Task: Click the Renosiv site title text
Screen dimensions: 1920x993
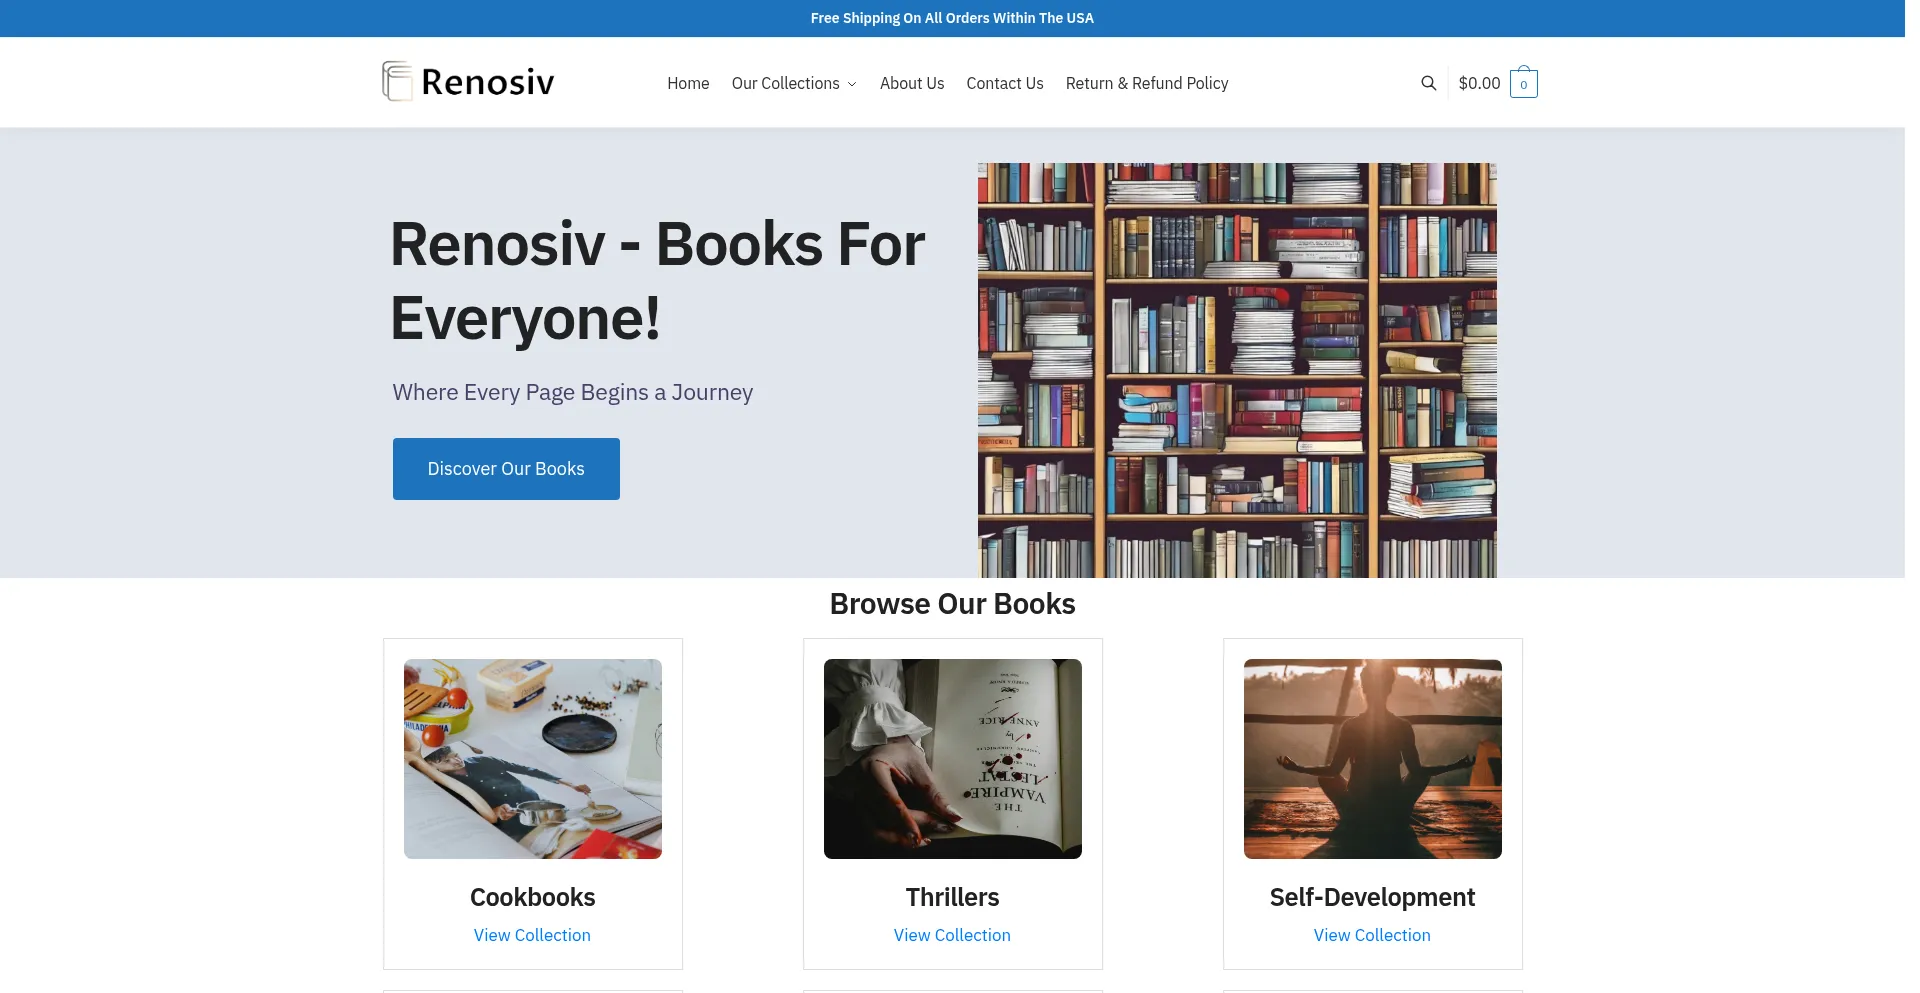Action: [488, 82]
